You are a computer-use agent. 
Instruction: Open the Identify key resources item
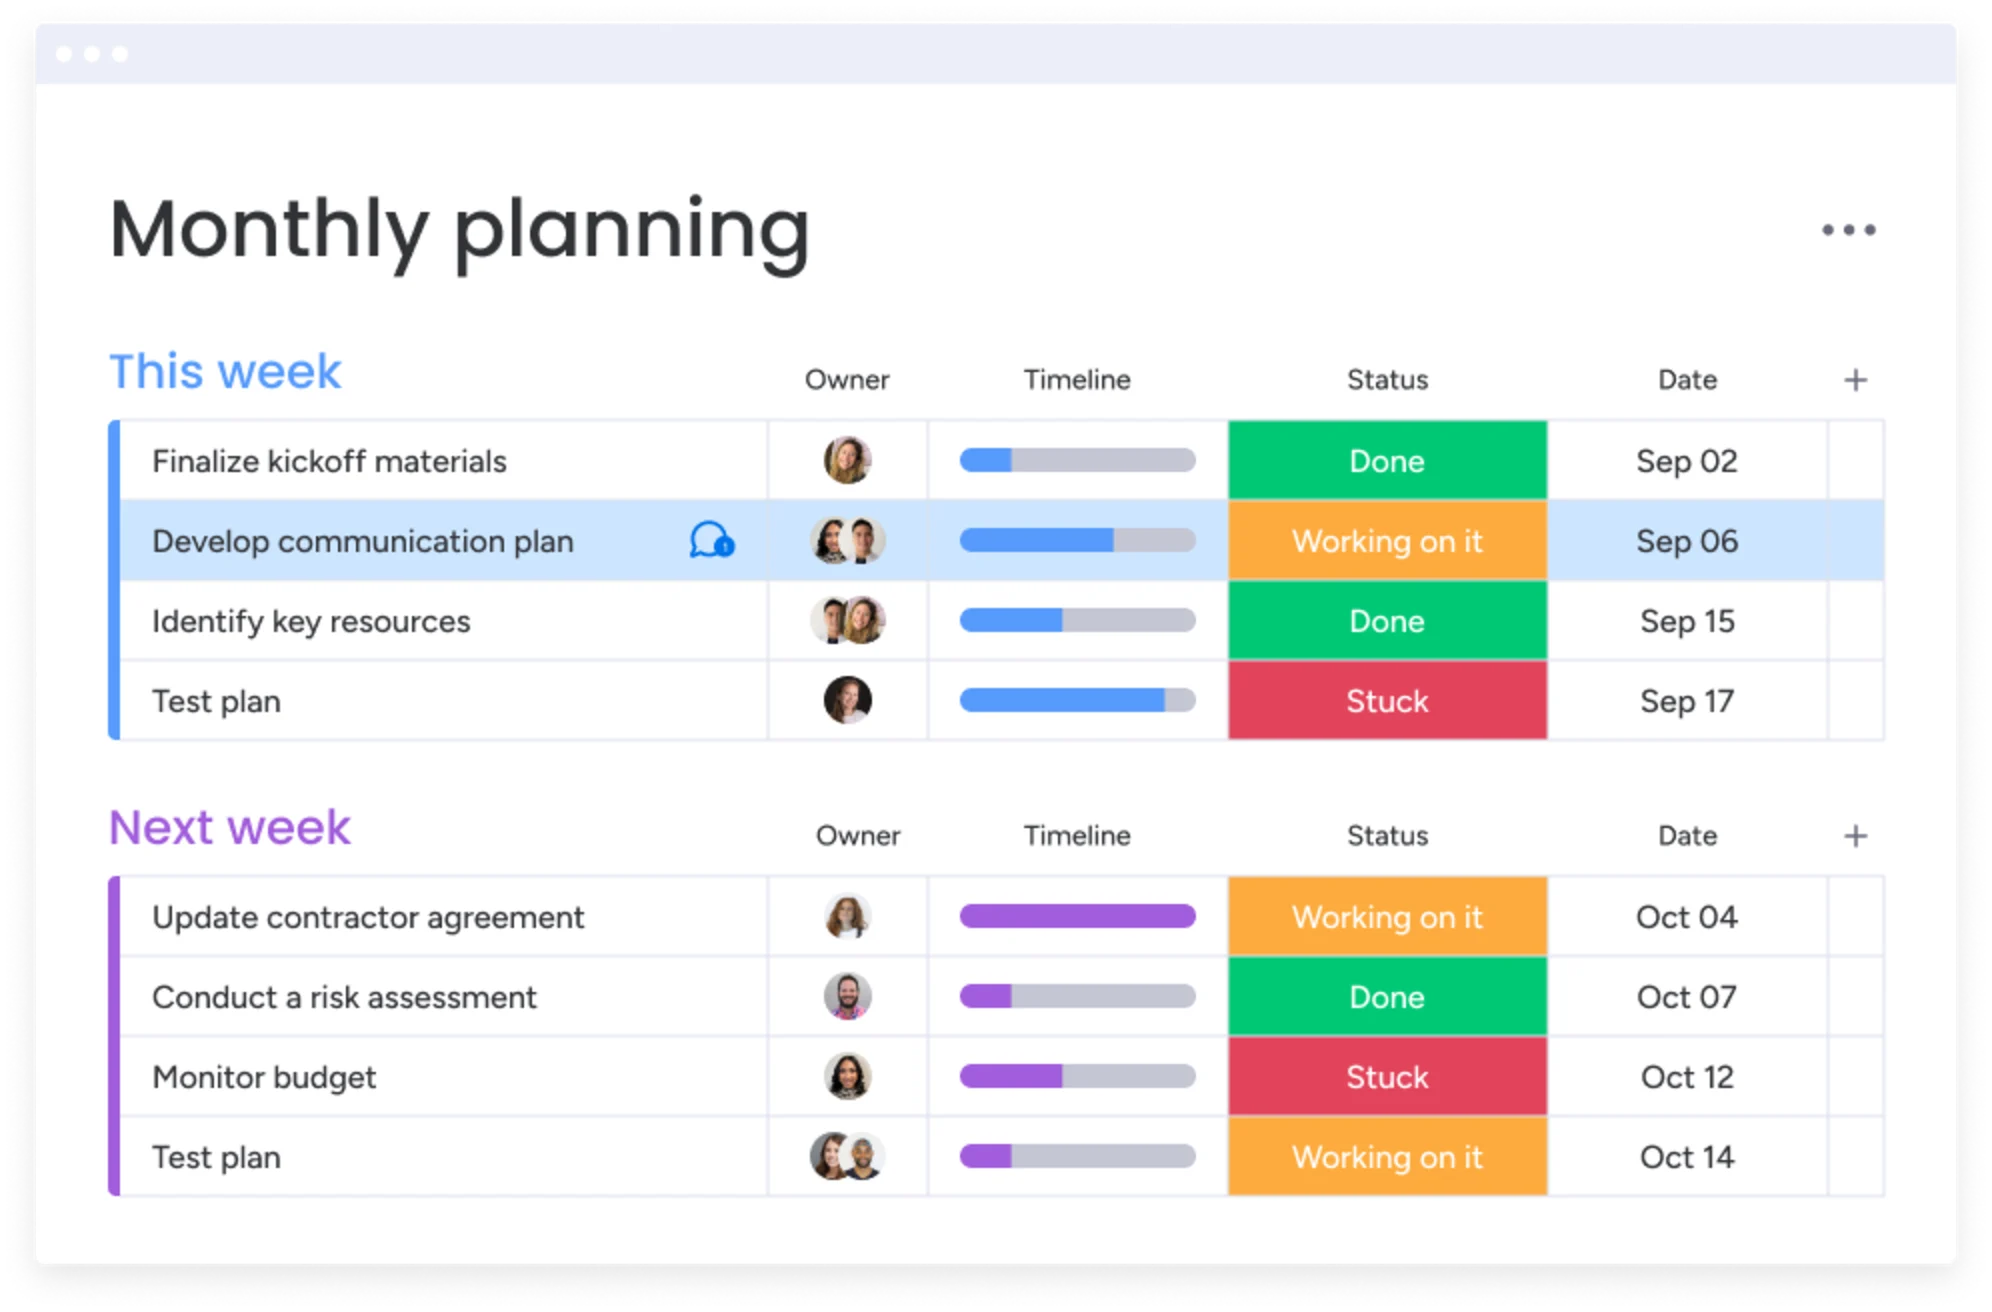point(311,621)
